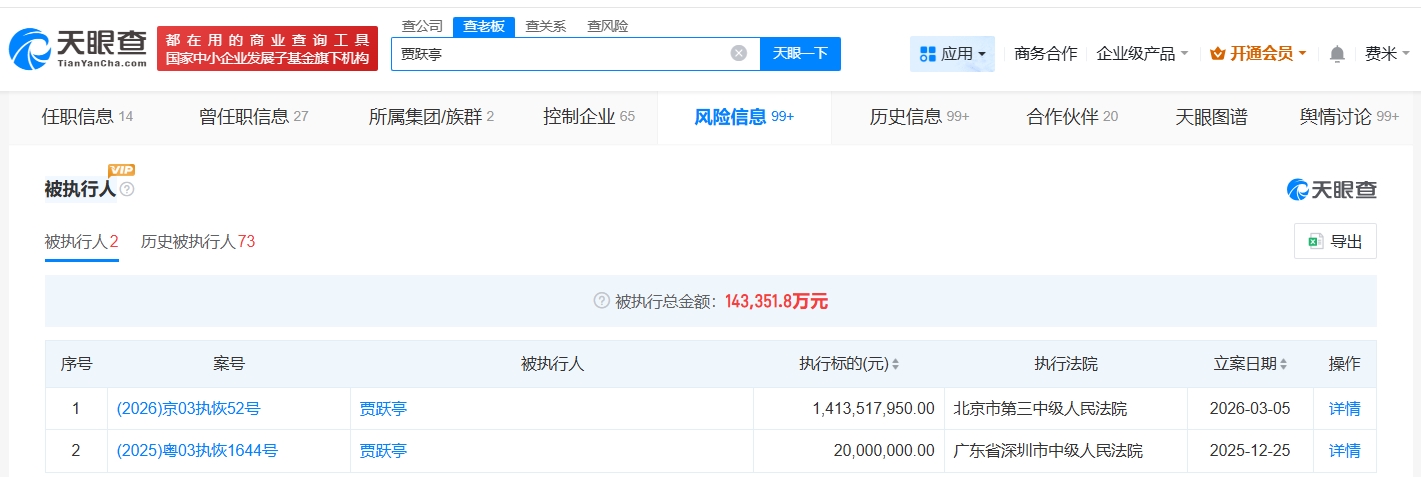Click 北京市第三中级人民法院 cell
Image resolution: width=1421 pixels, height=477 pixels.
[x=1039, y=408]
